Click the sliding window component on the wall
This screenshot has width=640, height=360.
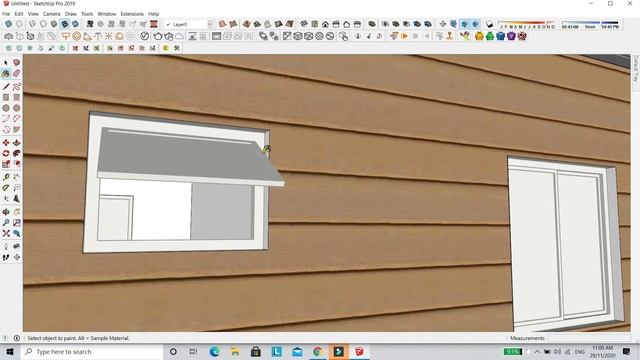(566, 245)
